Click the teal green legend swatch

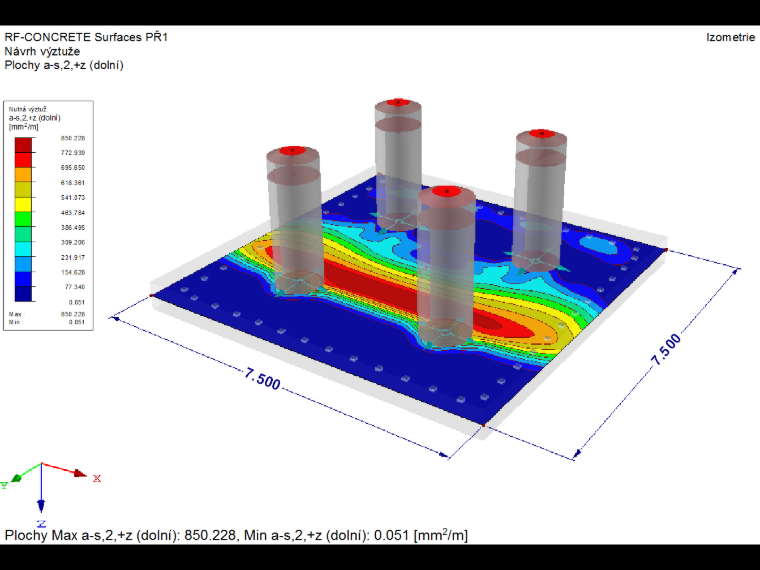coord(23,235)
